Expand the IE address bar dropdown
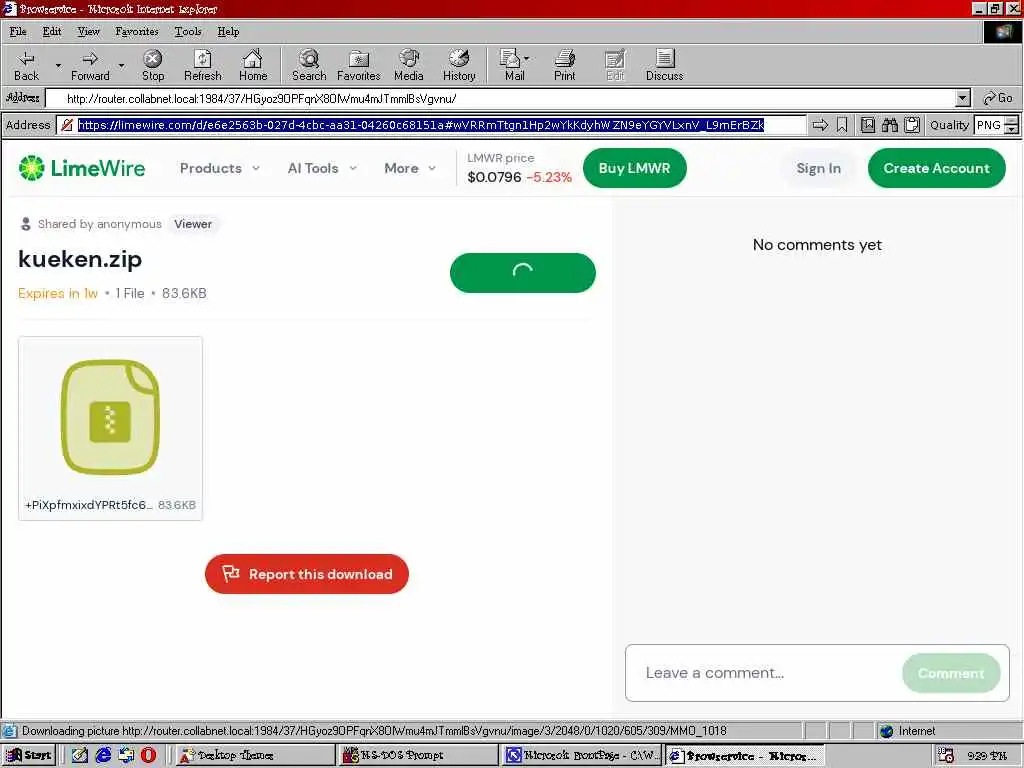The height and width of the screenshot is (768, 1024). 963,99
